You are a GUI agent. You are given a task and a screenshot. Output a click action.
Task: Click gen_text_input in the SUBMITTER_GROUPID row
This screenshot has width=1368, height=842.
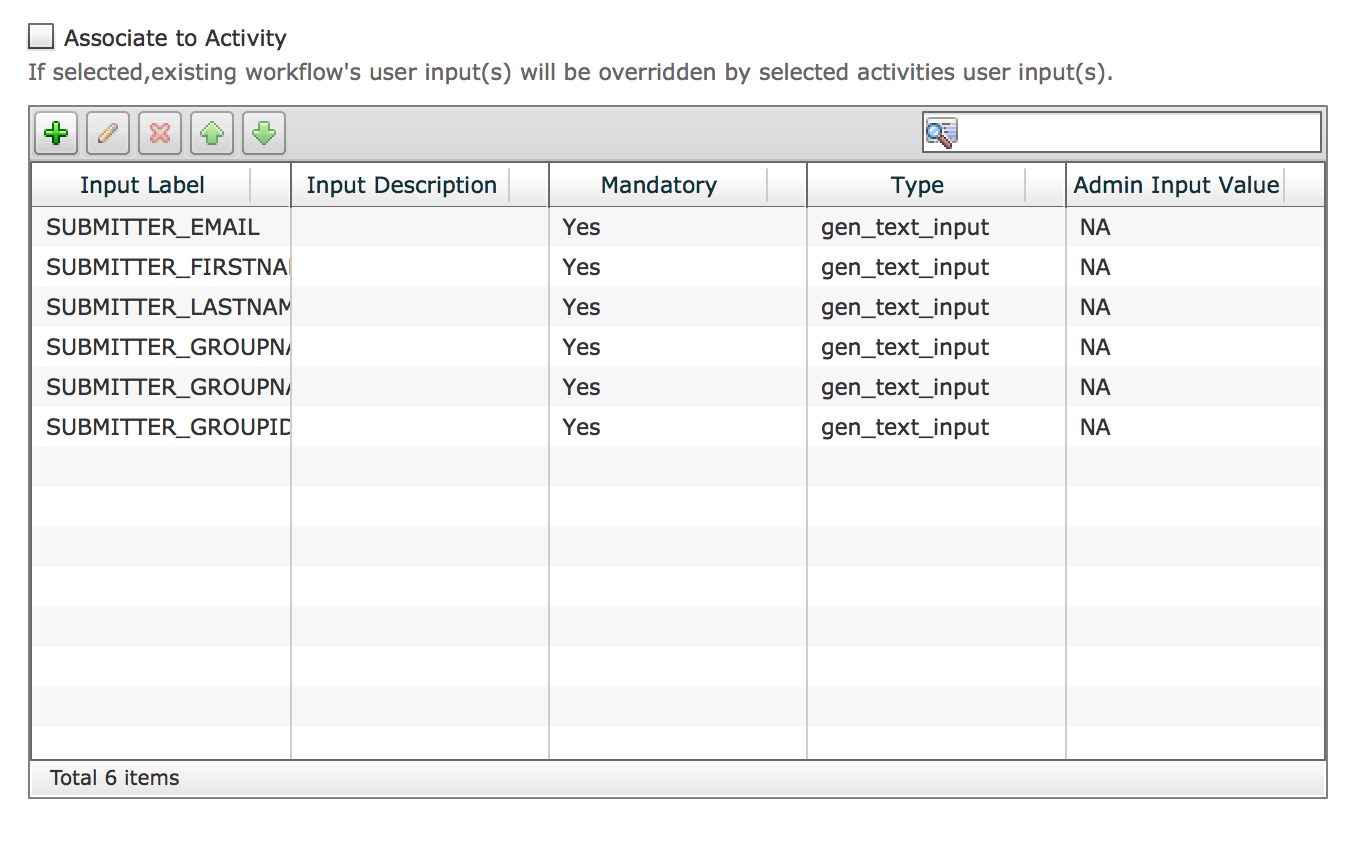pyautogui.click(x=905, y=428)
